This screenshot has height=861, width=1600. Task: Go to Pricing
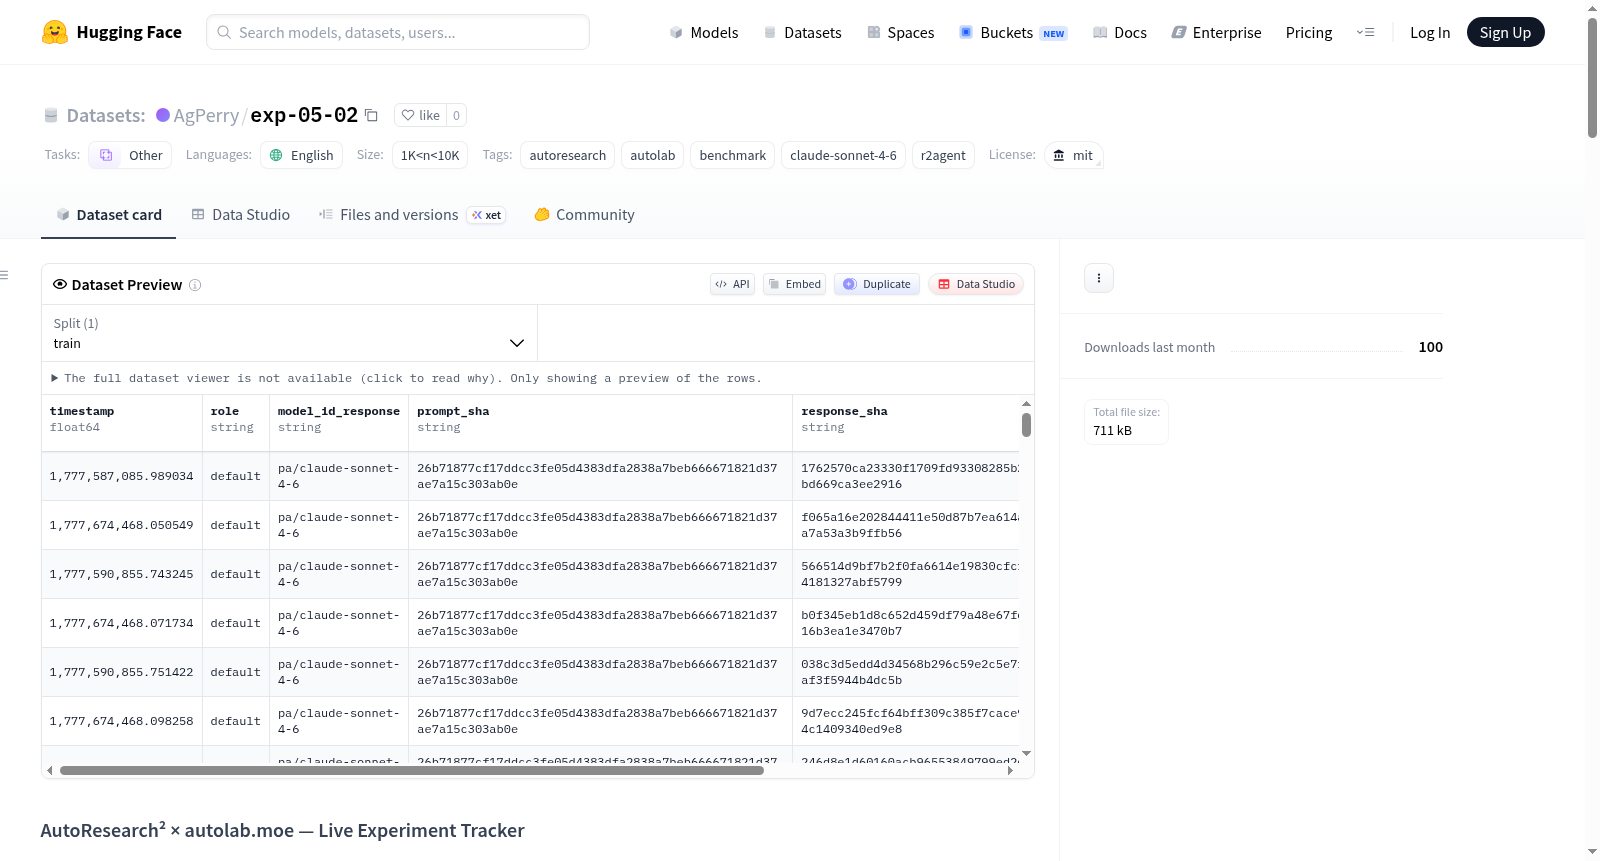1309,32
